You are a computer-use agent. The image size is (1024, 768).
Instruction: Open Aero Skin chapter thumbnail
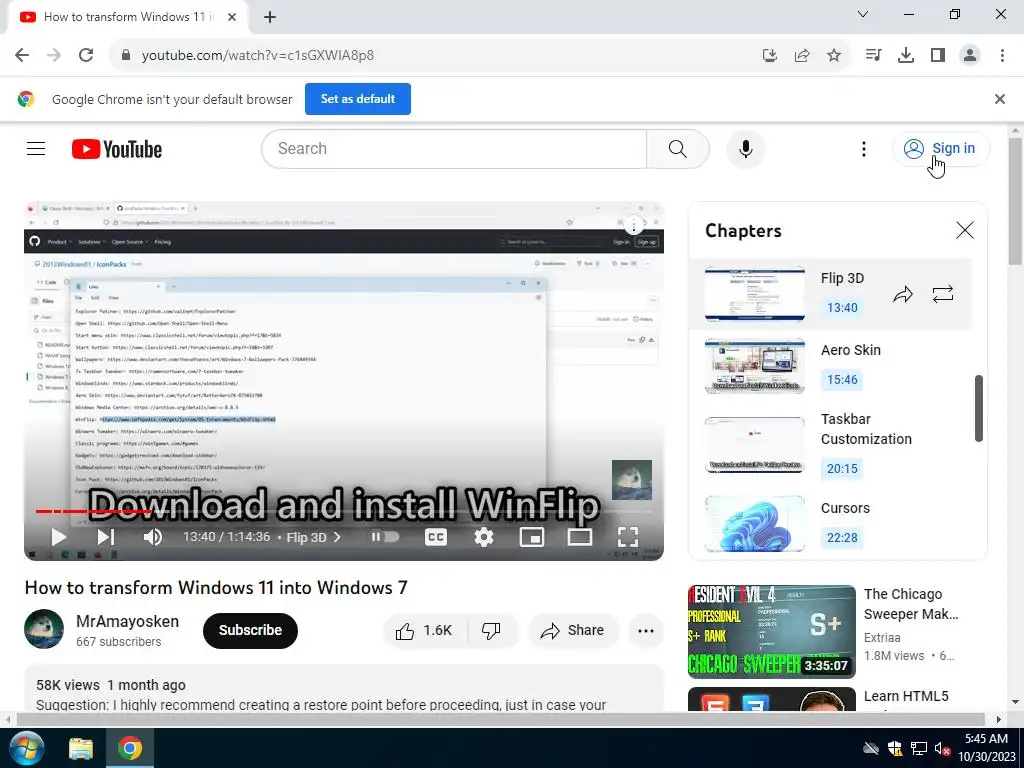[x=755, y=366]
